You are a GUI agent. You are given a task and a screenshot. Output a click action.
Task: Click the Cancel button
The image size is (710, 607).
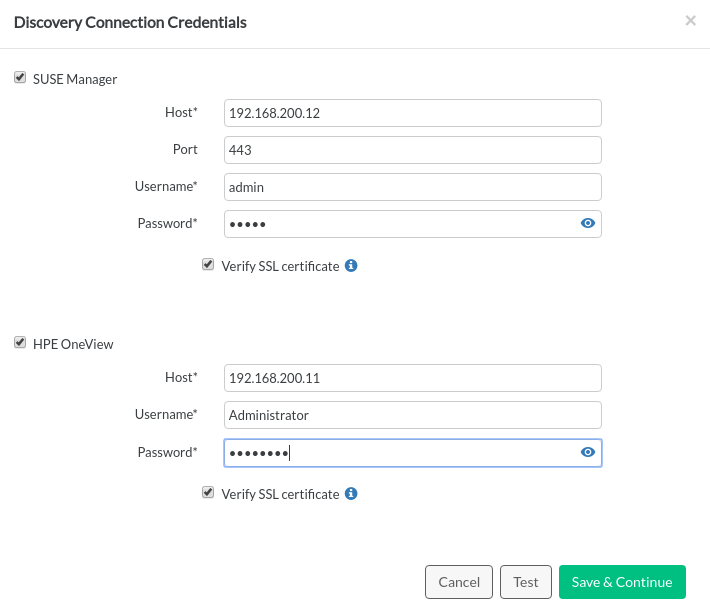tap(459, 582)
